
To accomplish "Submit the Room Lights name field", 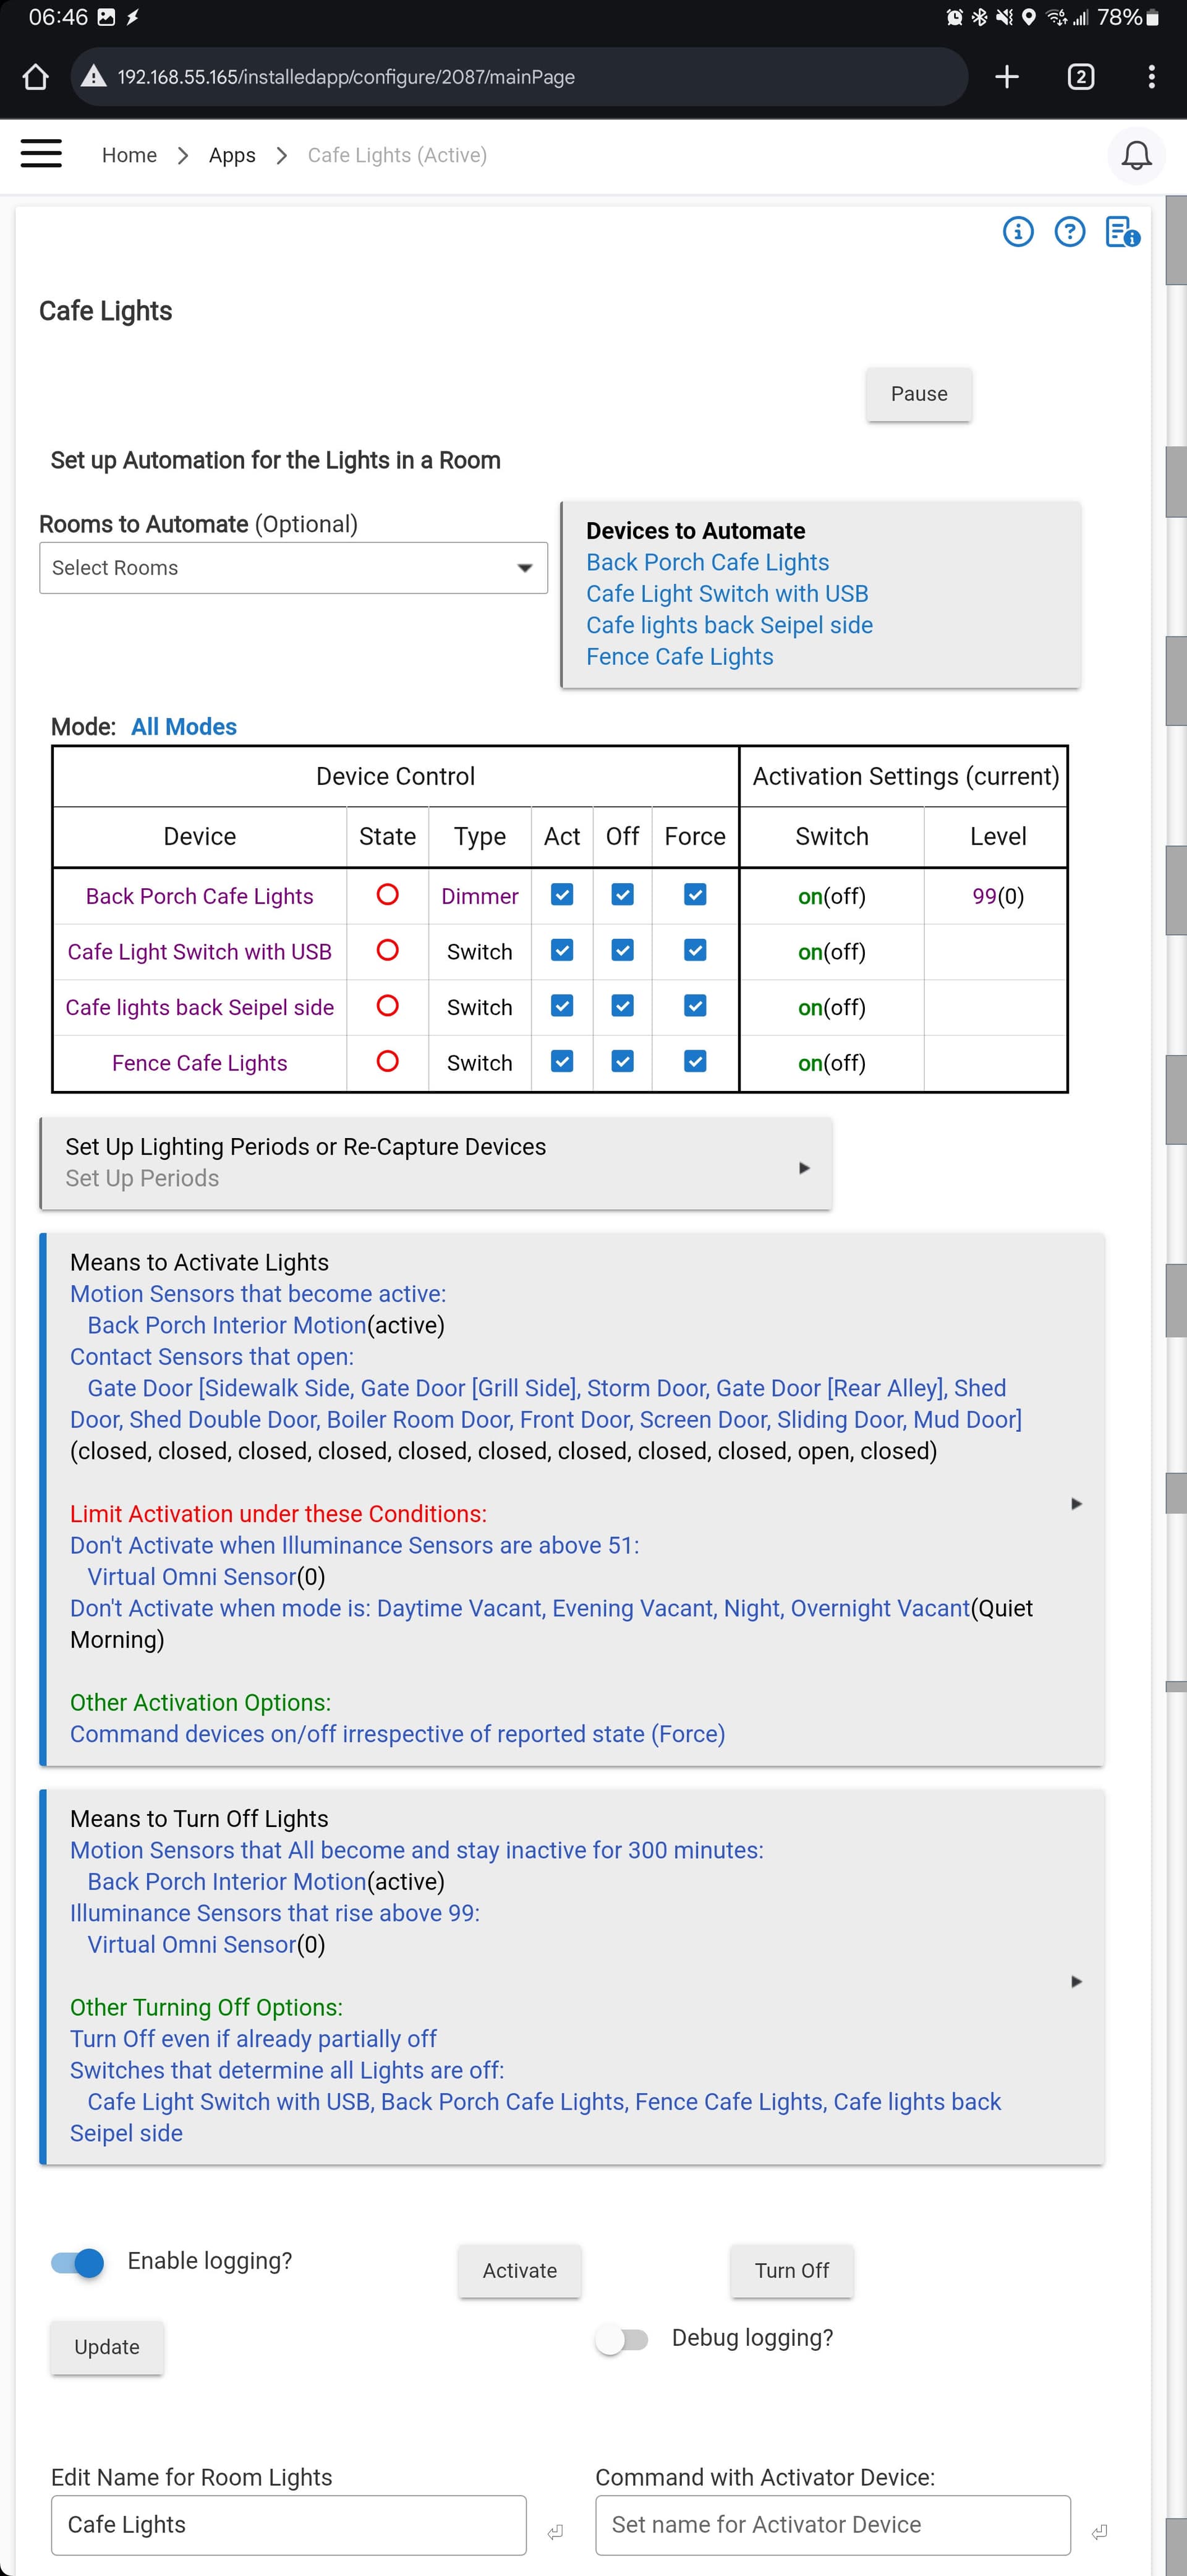I will click(555, 2532).
